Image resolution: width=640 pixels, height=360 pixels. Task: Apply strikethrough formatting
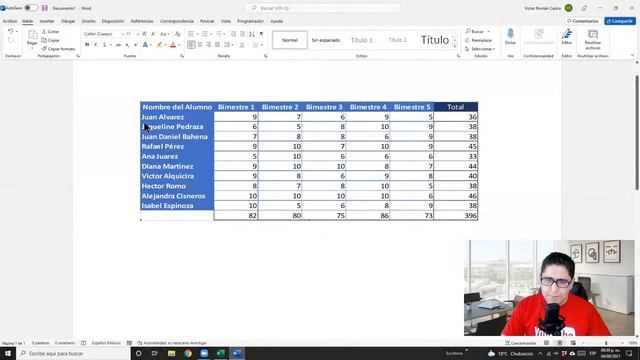118,45
